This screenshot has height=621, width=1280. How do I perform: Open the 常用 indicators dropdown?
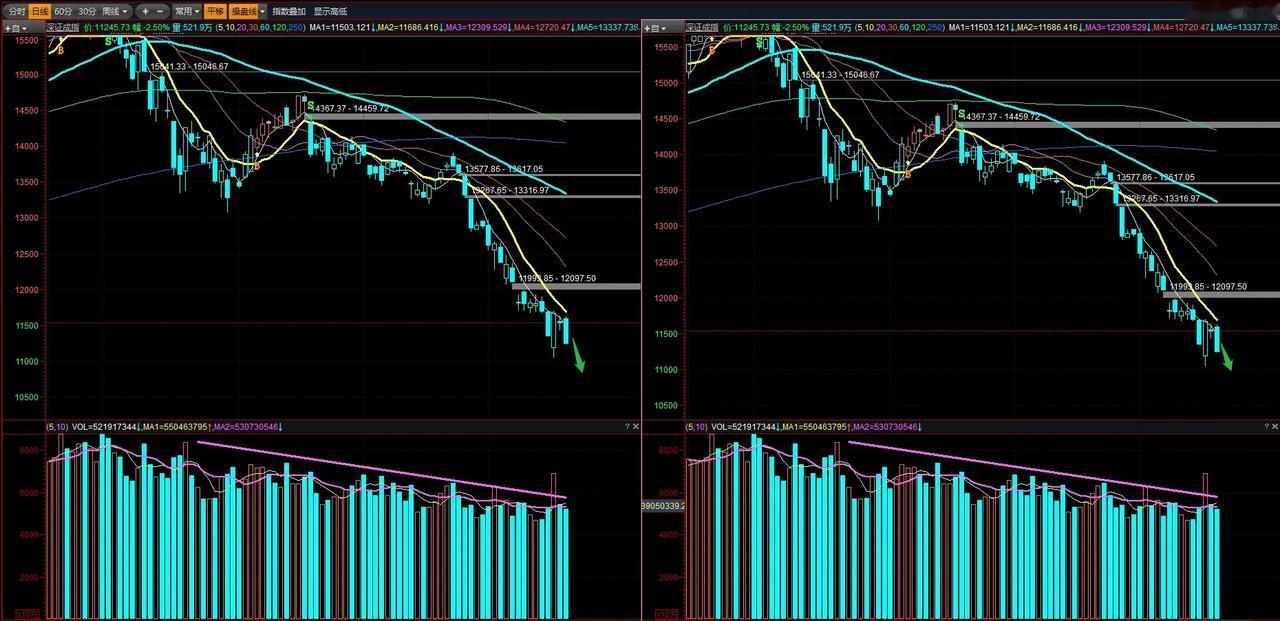coord(186,11)
